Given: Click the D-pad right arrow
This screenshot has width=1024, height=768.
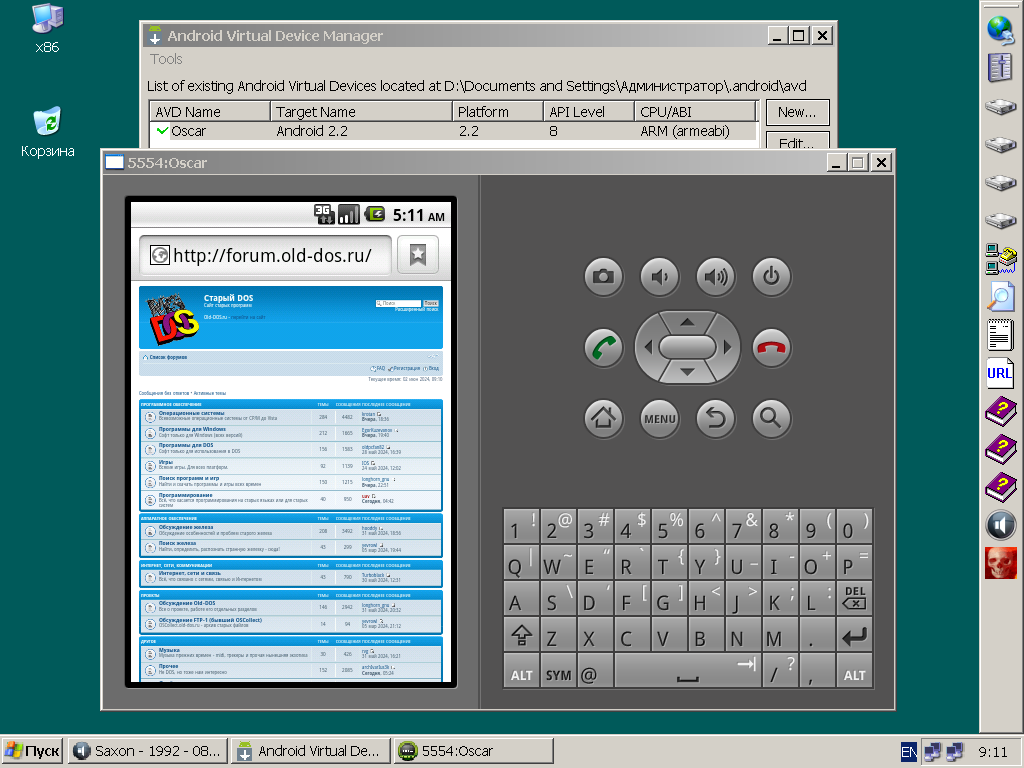Looking at the screenshot, I should 728,347.
